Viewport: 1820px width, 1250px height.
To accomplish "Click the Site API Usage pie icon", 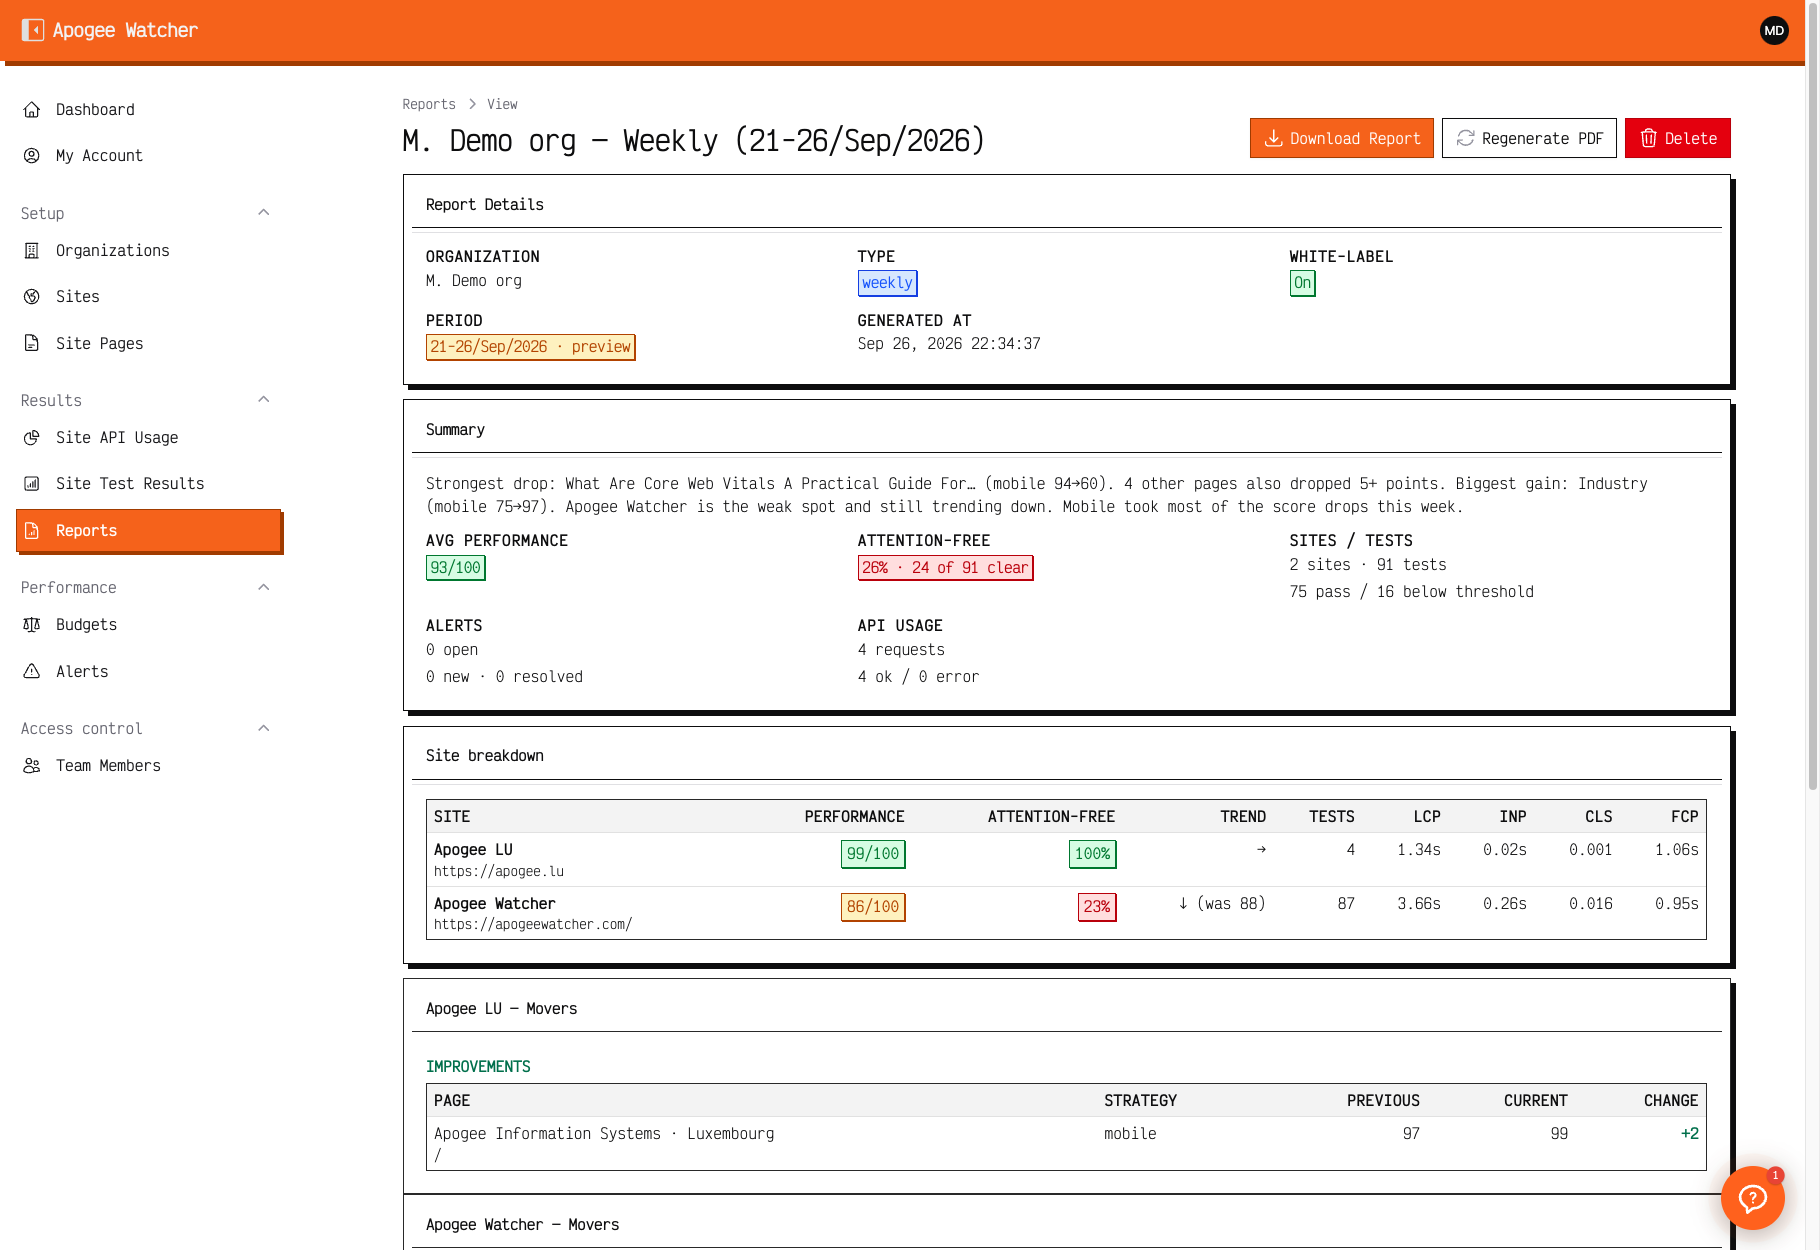I will tap(32, 437).
